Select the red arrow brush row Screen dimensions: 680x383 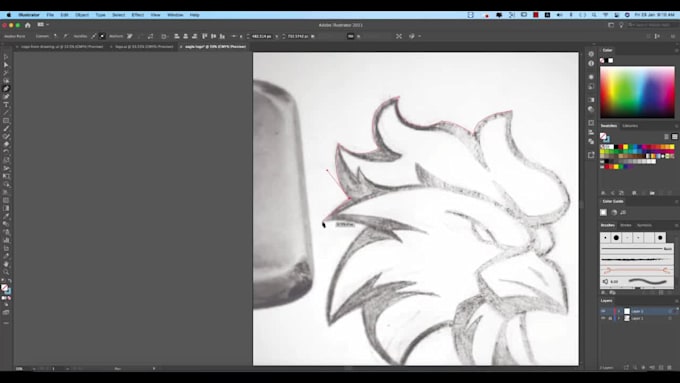pos(637,270)
